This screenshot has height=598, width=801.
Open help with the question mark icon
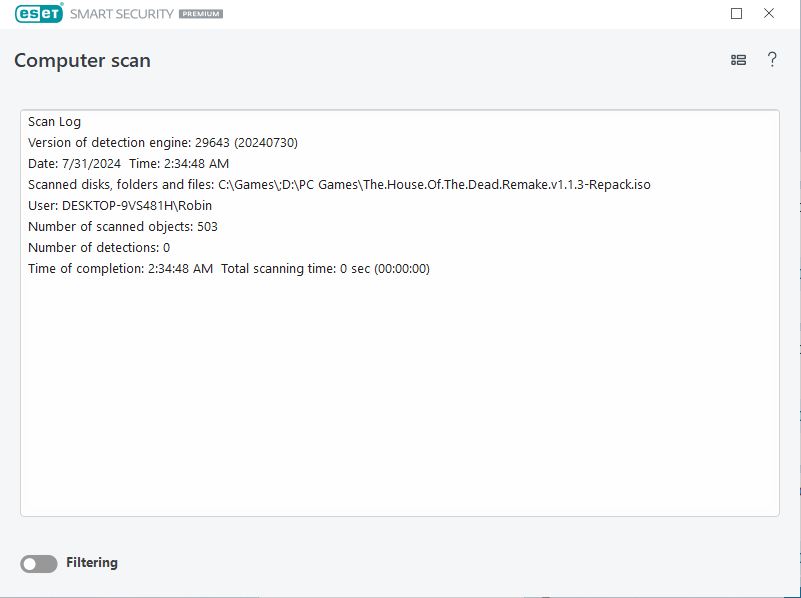pyautogui.click(x=772, y=60)
